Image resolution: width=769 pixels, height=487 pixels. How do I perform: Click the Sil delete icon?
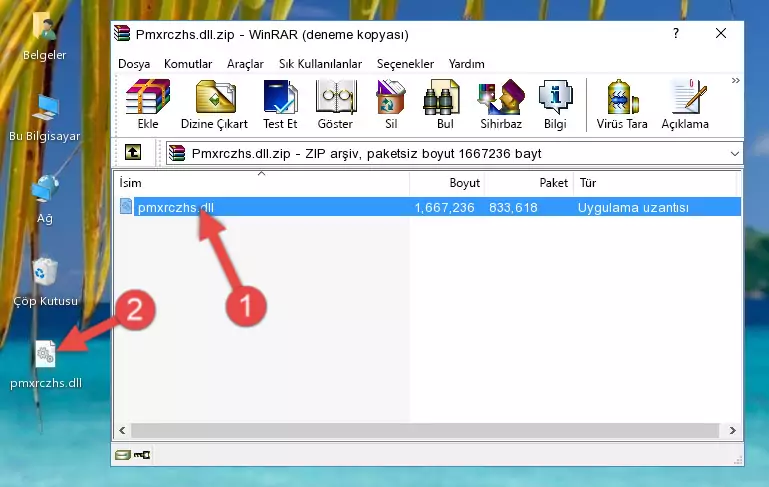coord(391,104)
